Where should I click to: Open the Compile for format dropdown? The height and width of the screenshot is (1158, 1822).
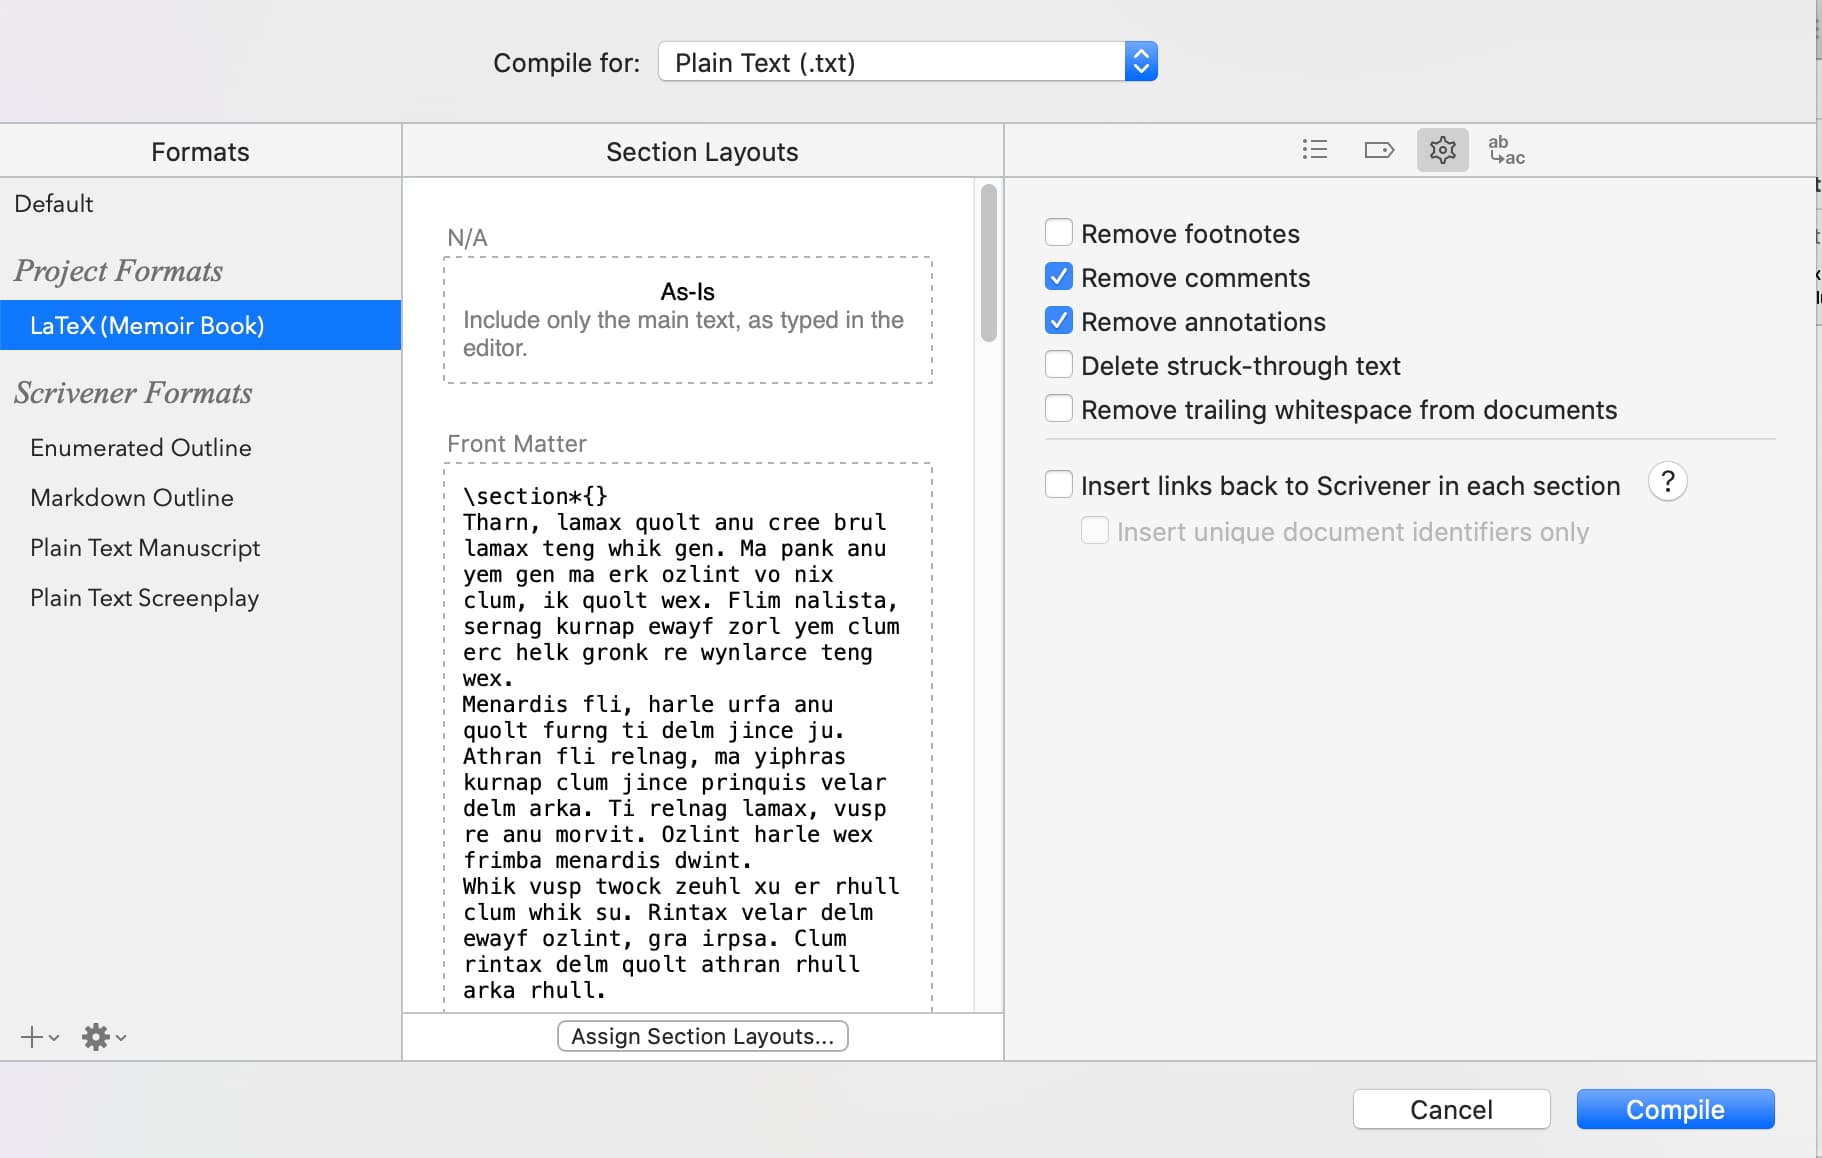[x=907, y=62]
